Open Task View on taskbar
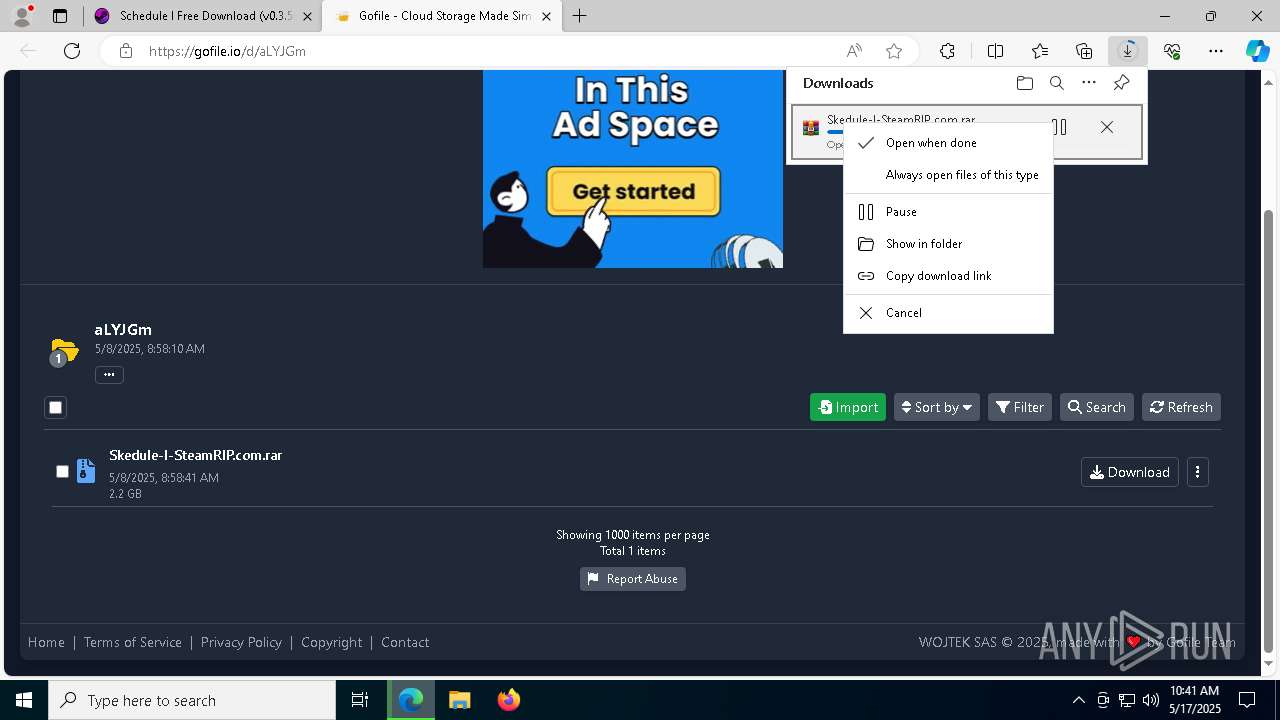The width and height of the screenshot is (1280, 720). point(360,700)
